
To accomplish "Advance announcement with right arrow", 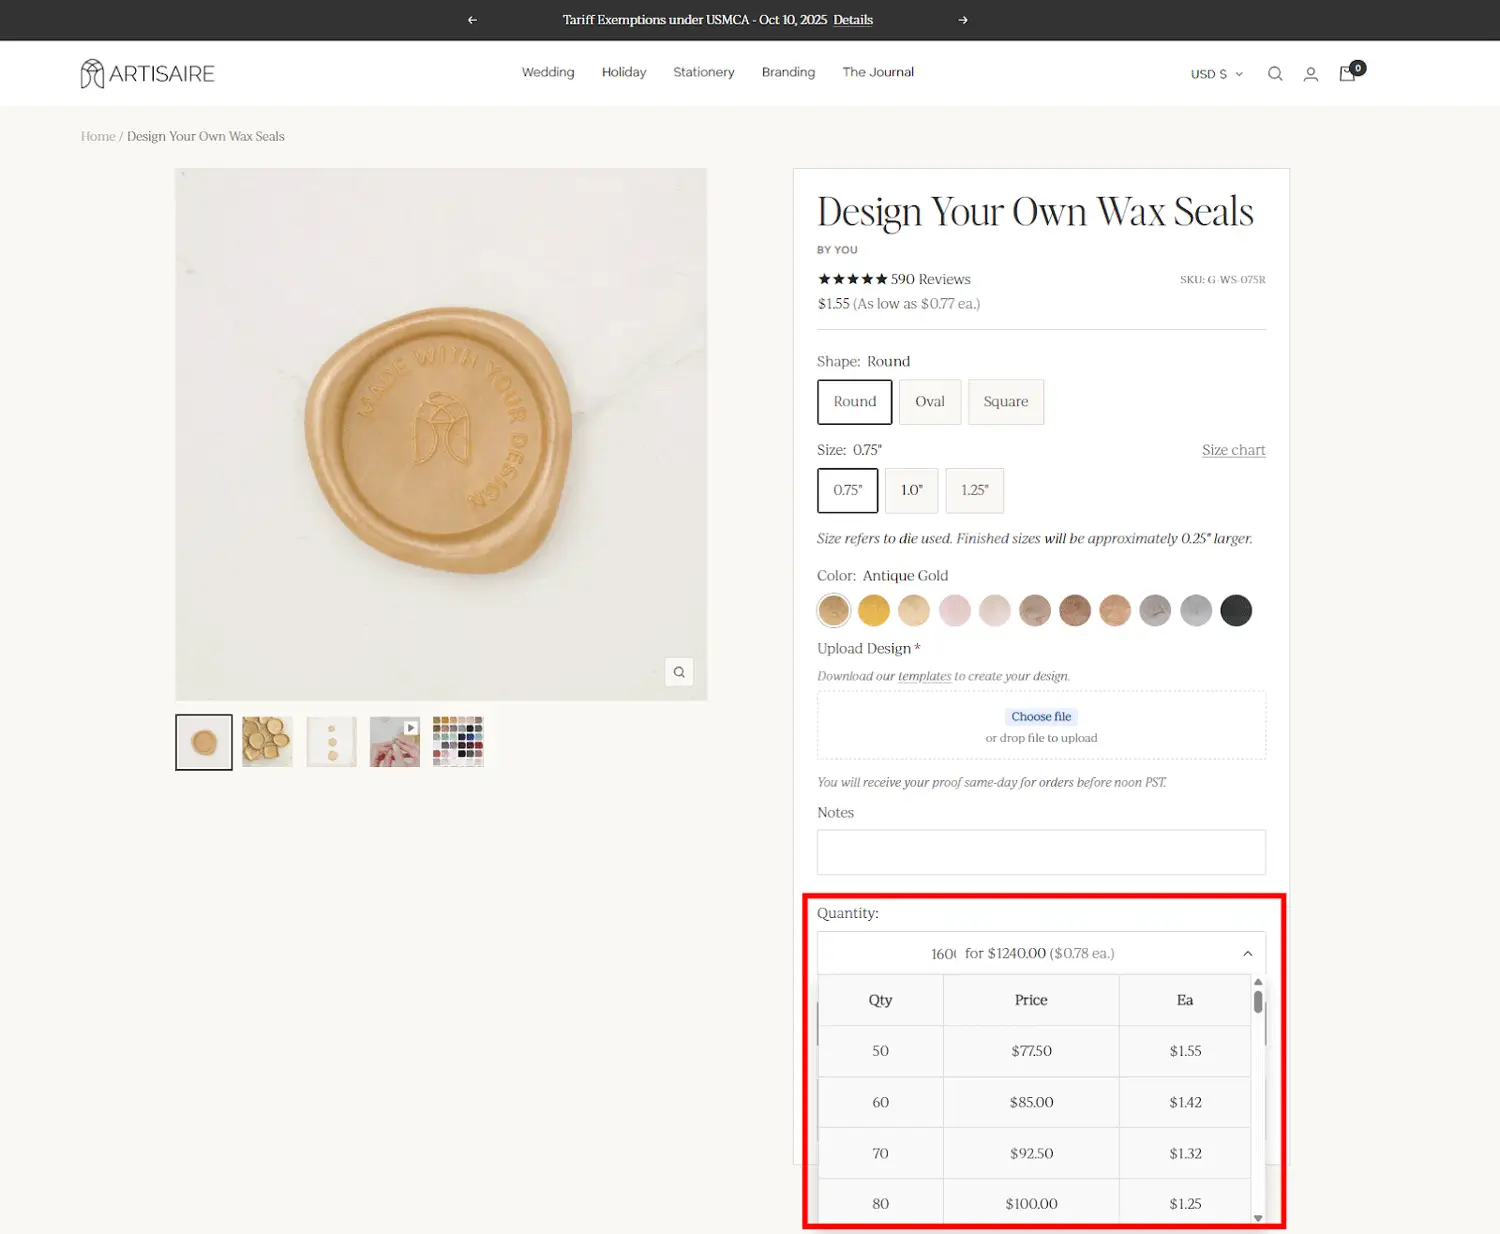I will [x=963, y=20].
